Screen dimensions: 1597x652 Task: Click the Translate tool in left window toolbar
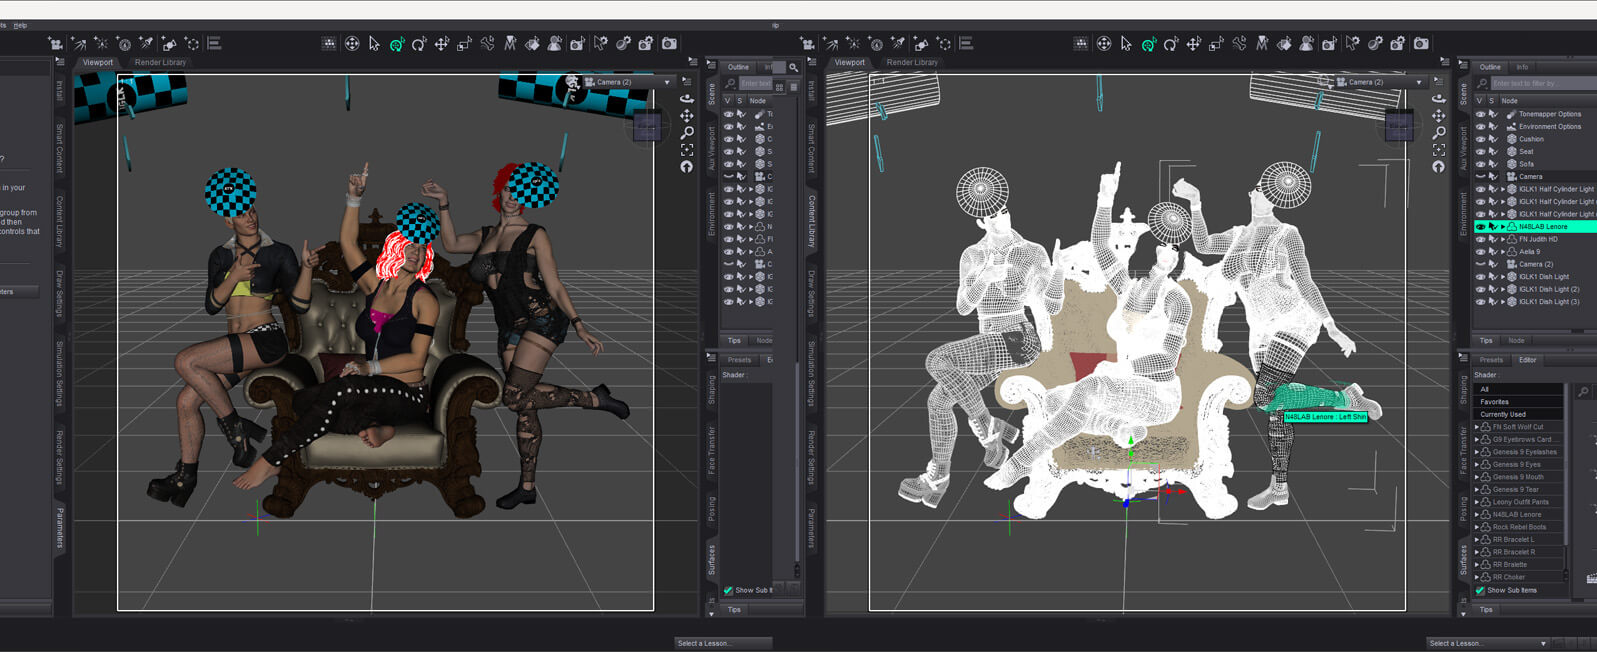coord(442,44)
